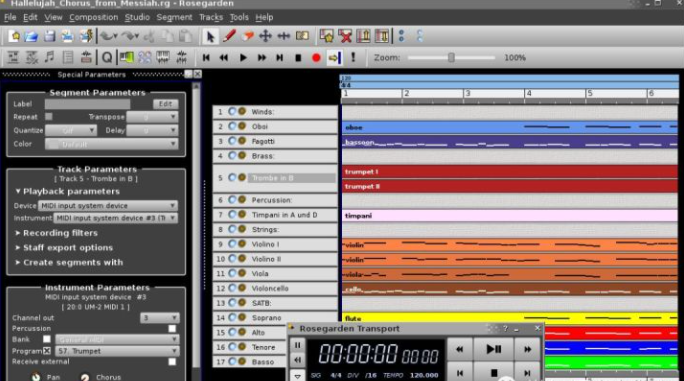This screenshot has width=684, height=381.
Task: Save the composition with floppy icon
Action: coord(49,36)
